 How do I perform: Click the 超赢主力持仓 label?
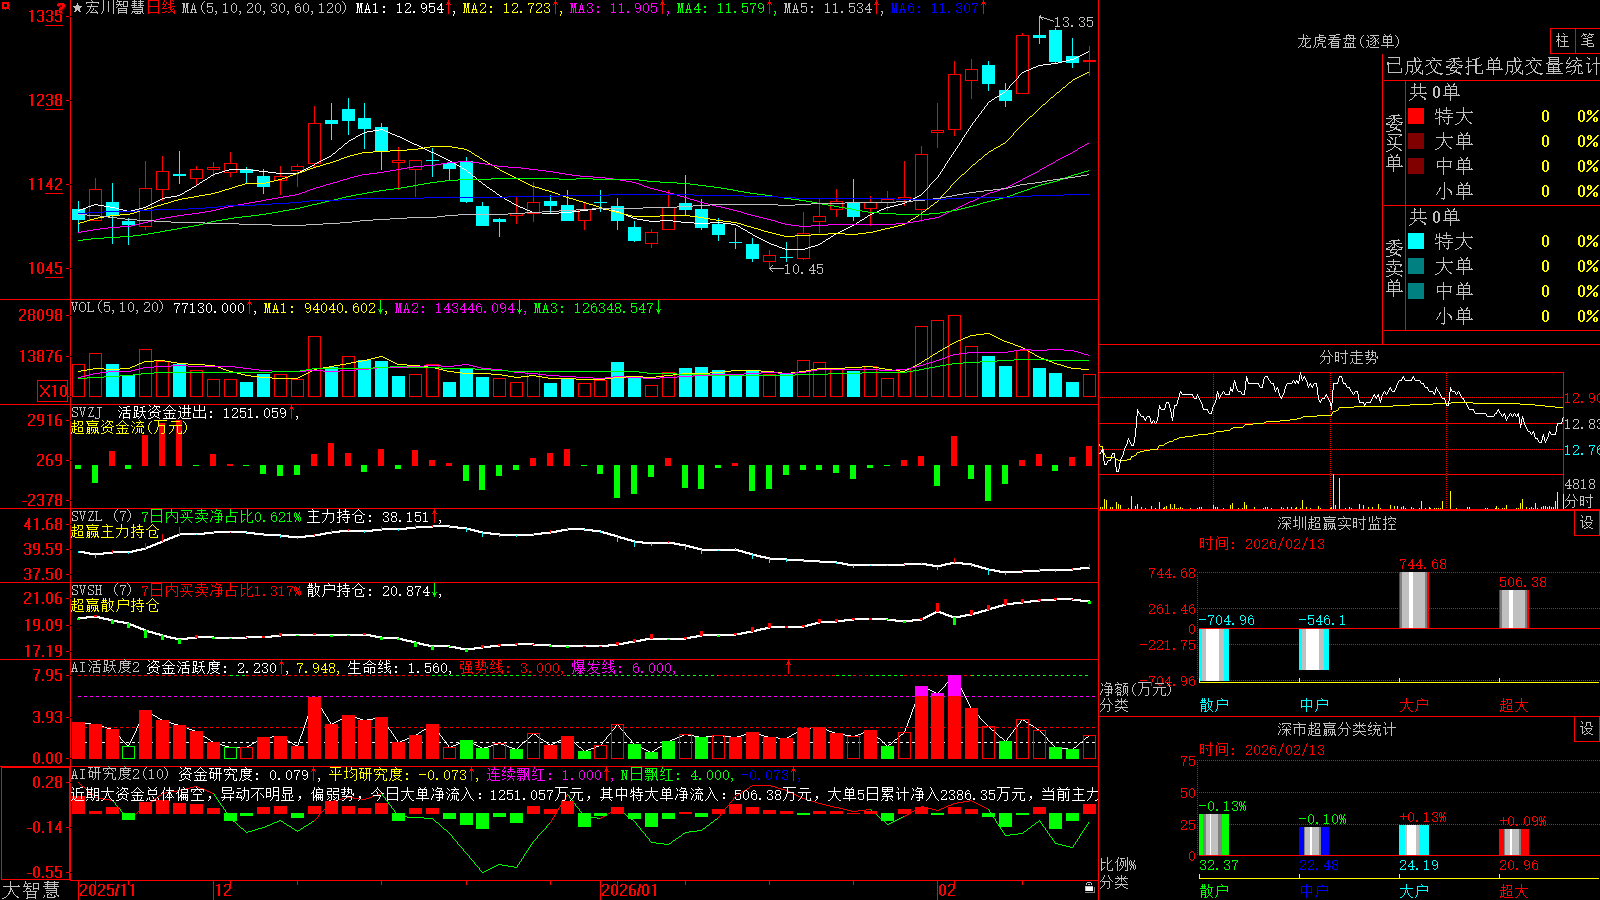coord(115,531)
